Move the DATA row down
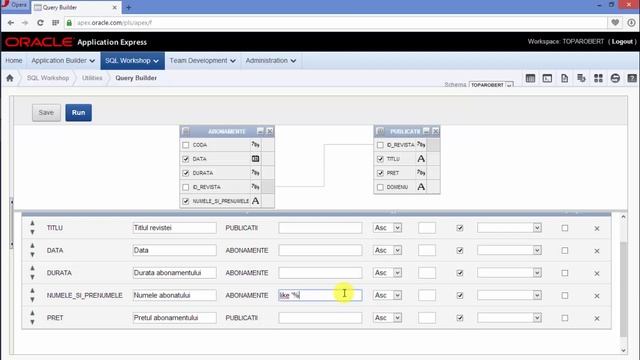Viewport: 640px width, 360px height. click(32, 255)
